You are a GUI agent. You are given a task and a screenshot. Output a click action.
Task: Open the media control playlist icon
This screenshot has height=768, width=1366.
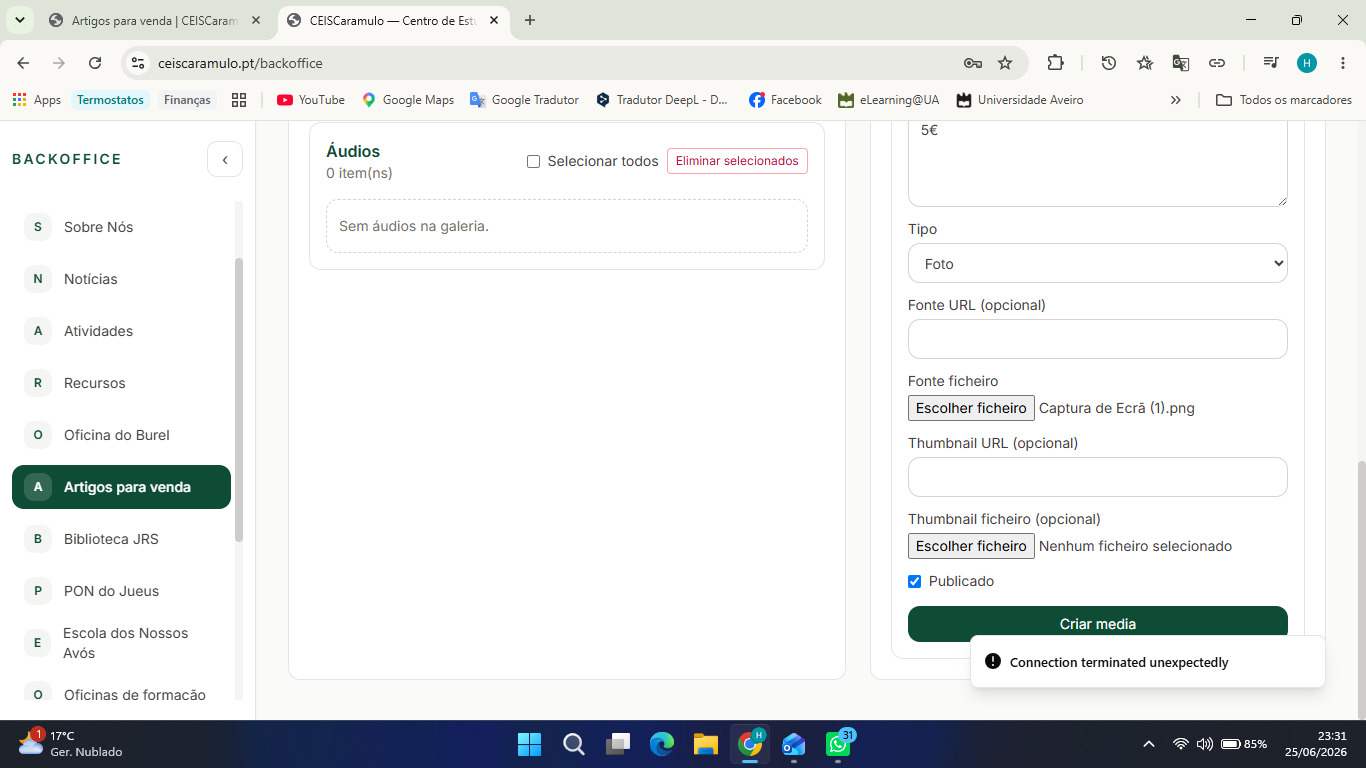tap(1271, 63)
